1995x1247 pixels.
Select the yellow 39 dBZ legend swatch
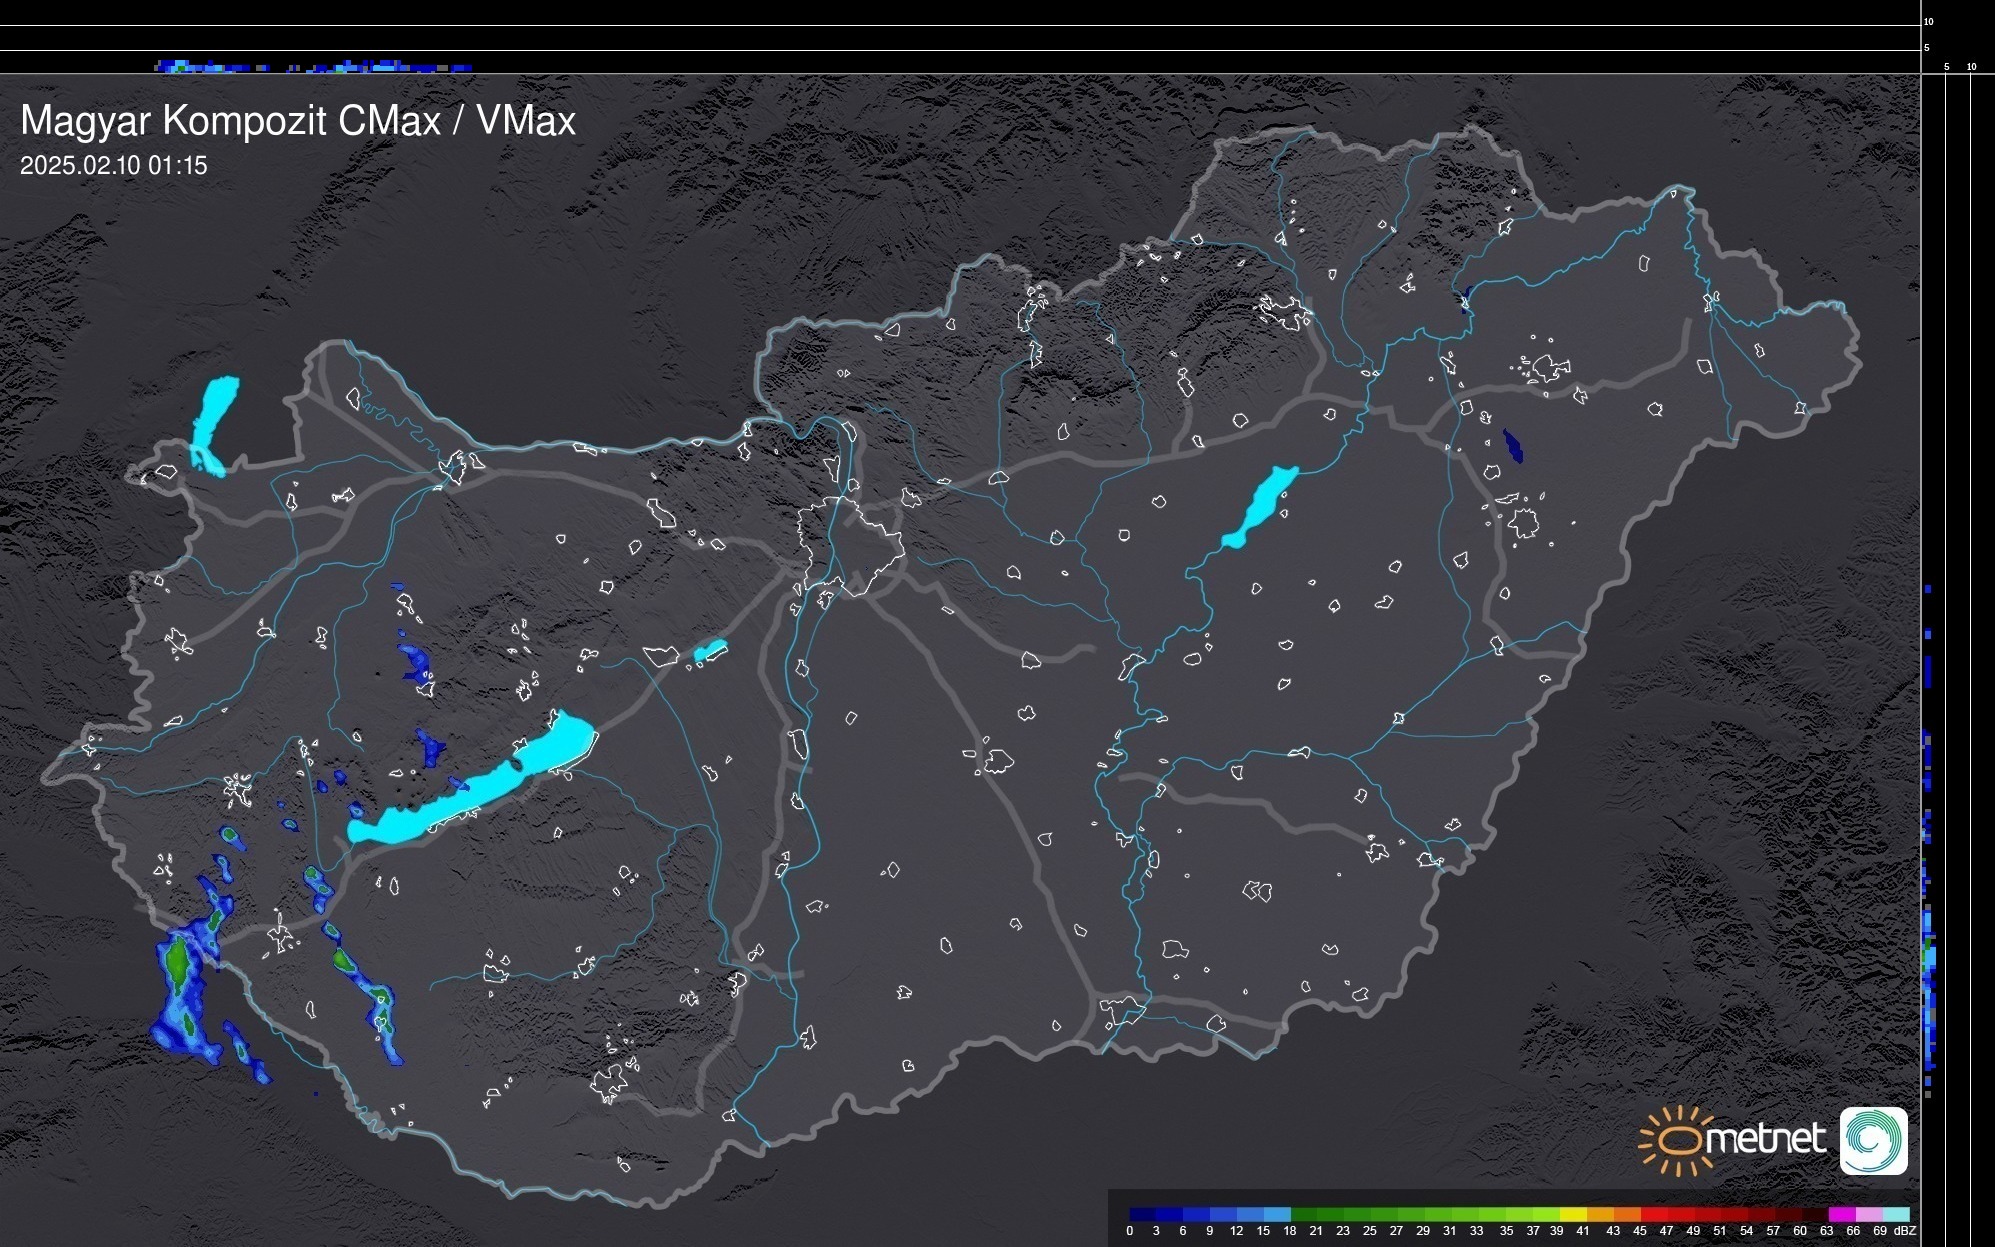coord(1573,1214)
